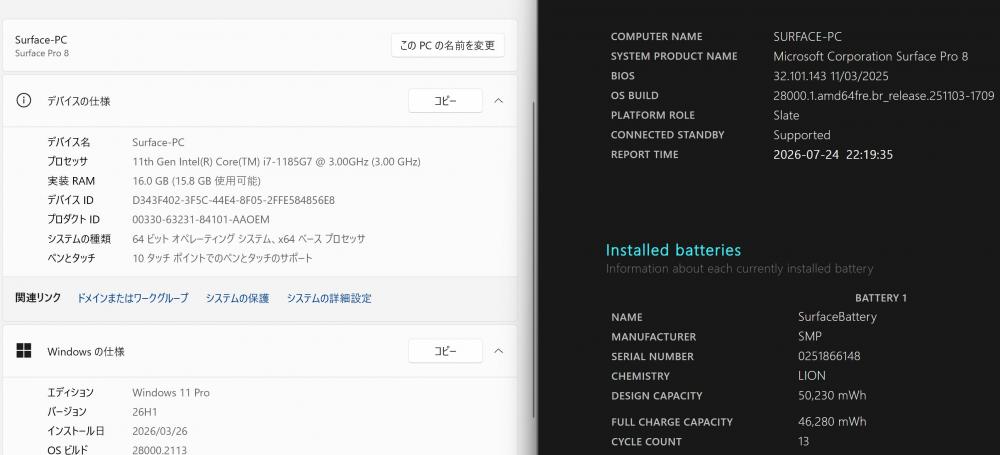This screenshot has width=1000, height=455.
Task: Collapse the デバイスの仕様 section chevron
Action: pos(499,101)
